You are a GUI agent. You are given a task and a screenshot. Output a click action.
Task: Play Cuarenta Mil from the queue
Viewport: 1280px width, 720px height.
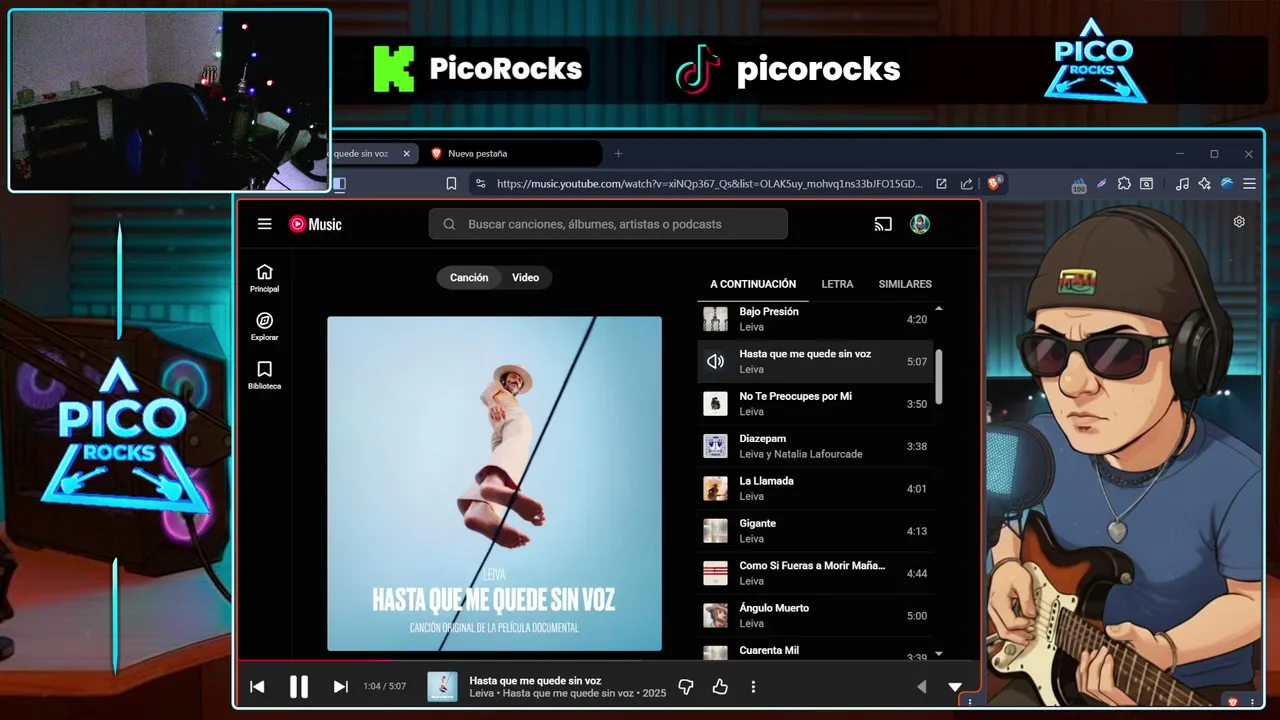[x=815, y=650]
